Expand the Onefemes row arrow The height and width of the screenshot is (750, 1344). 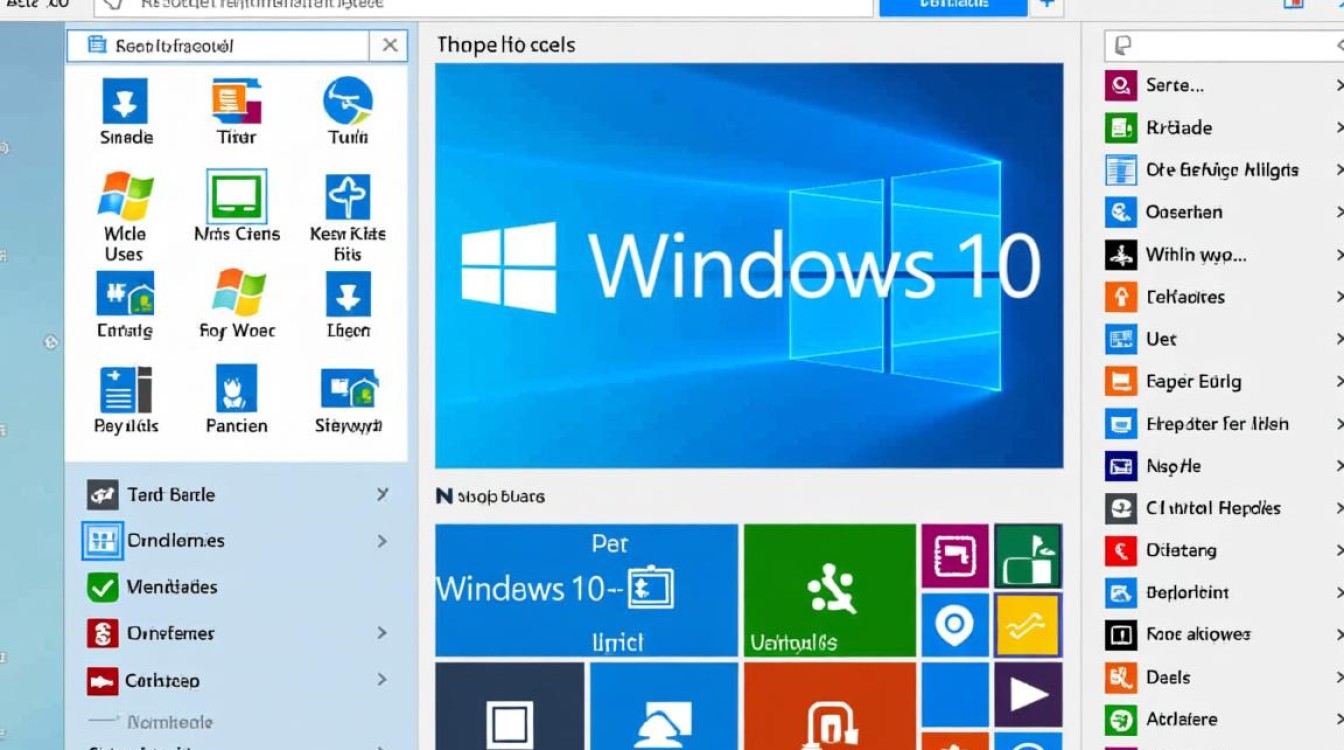(382, 633)
